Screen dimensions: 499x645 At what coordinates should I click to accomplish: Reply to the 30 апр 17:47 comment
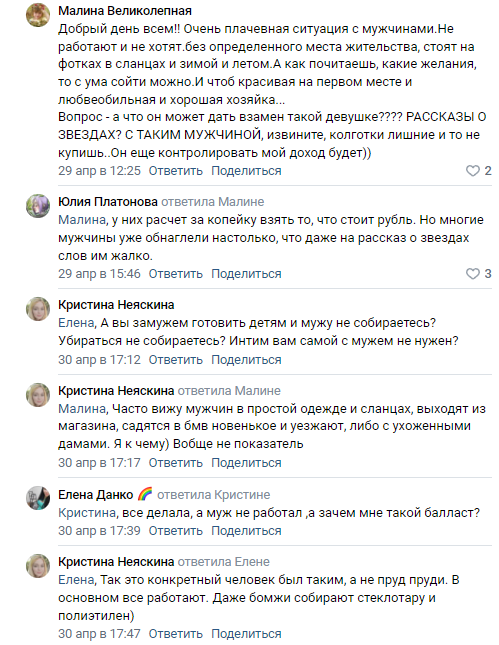tap(176, 633)
